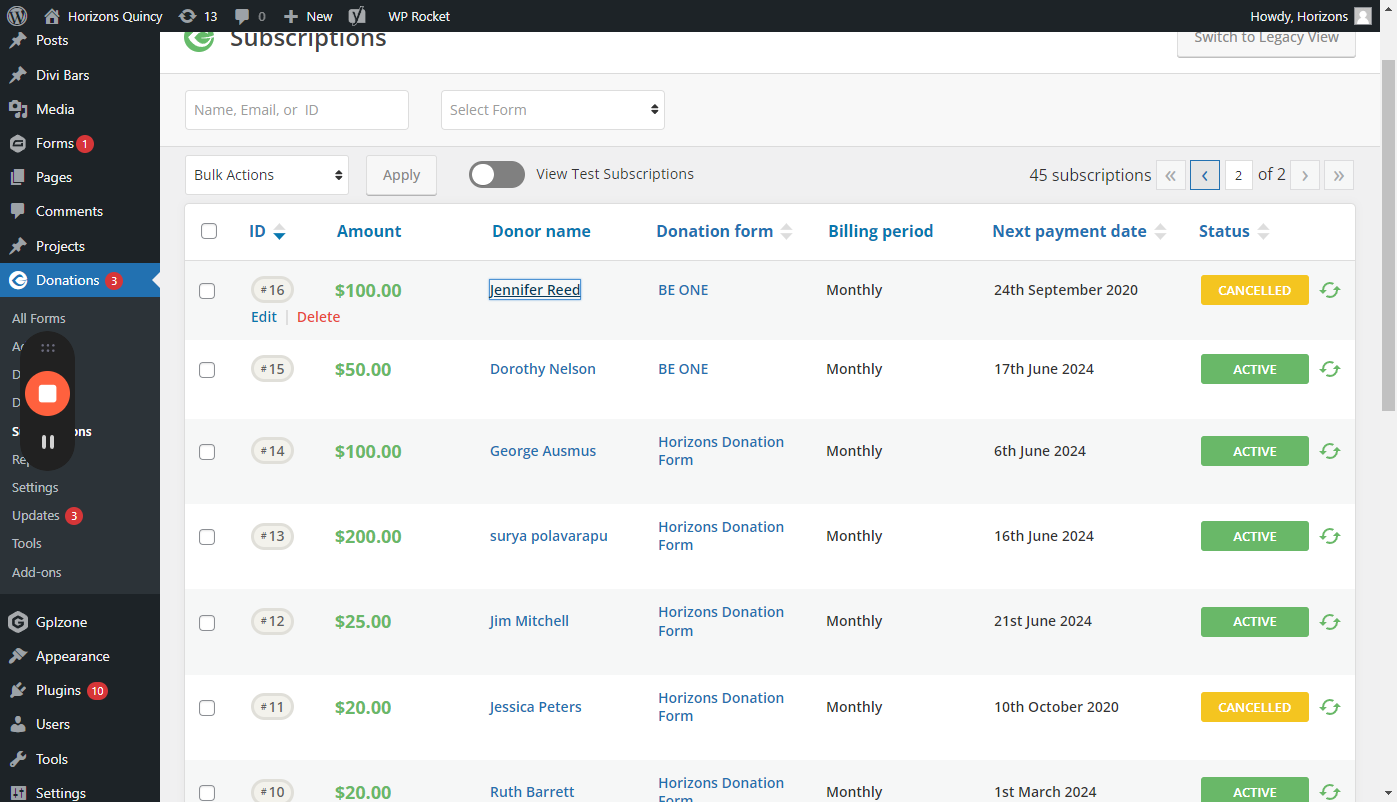The image size is (1397, 802).
Task: Open the comments bubble showing 0
Action: pos(250,16)
